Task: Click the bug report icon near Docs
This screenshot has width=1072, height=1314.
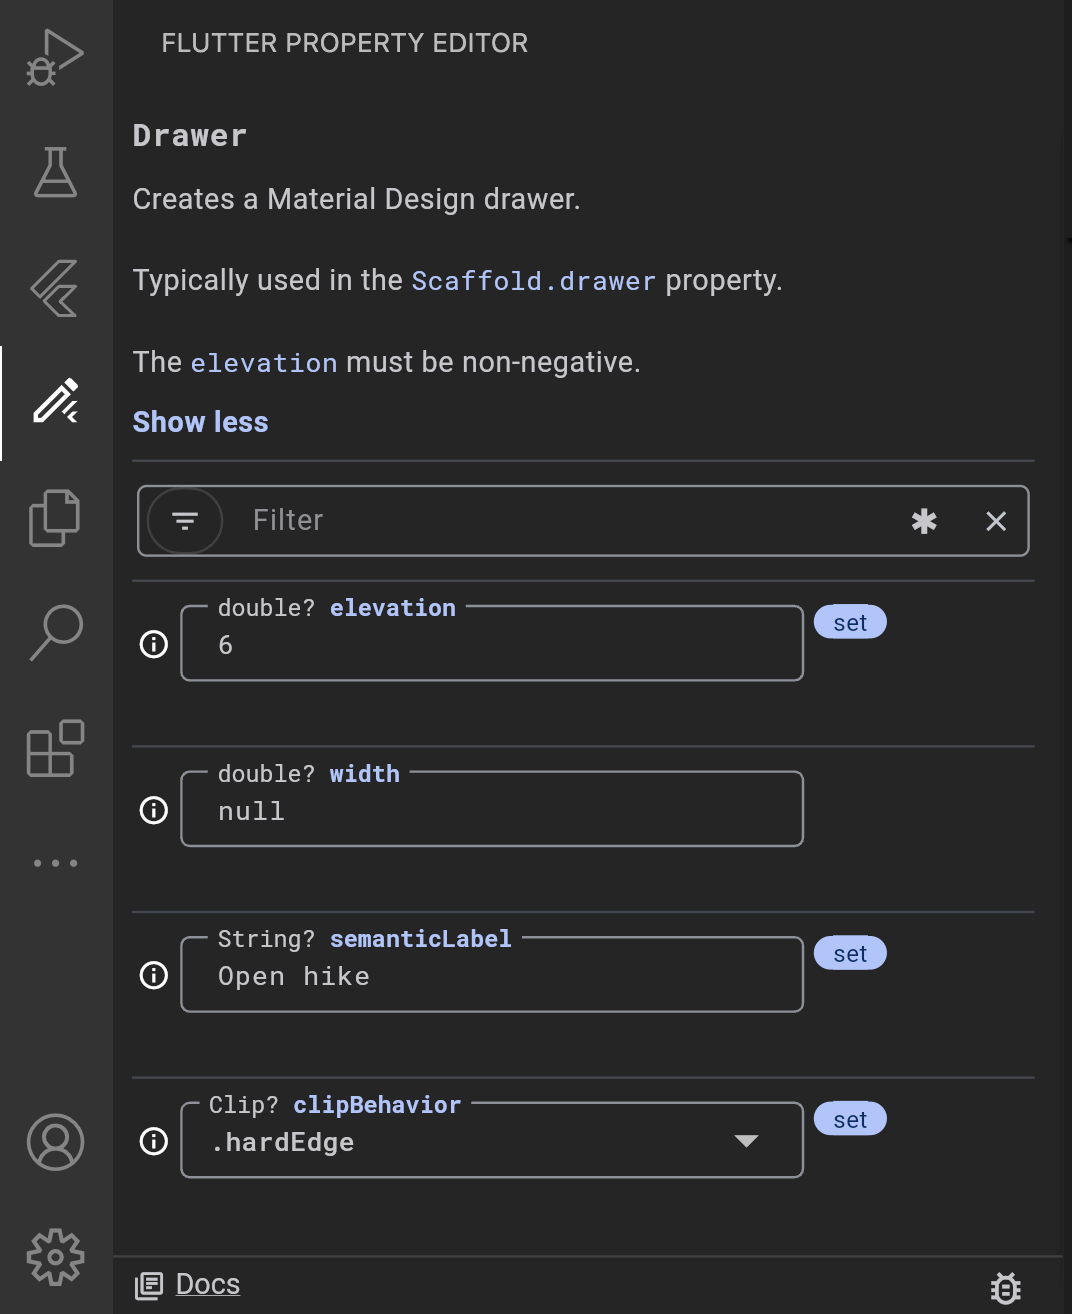Action: tap(1005, 1286)
